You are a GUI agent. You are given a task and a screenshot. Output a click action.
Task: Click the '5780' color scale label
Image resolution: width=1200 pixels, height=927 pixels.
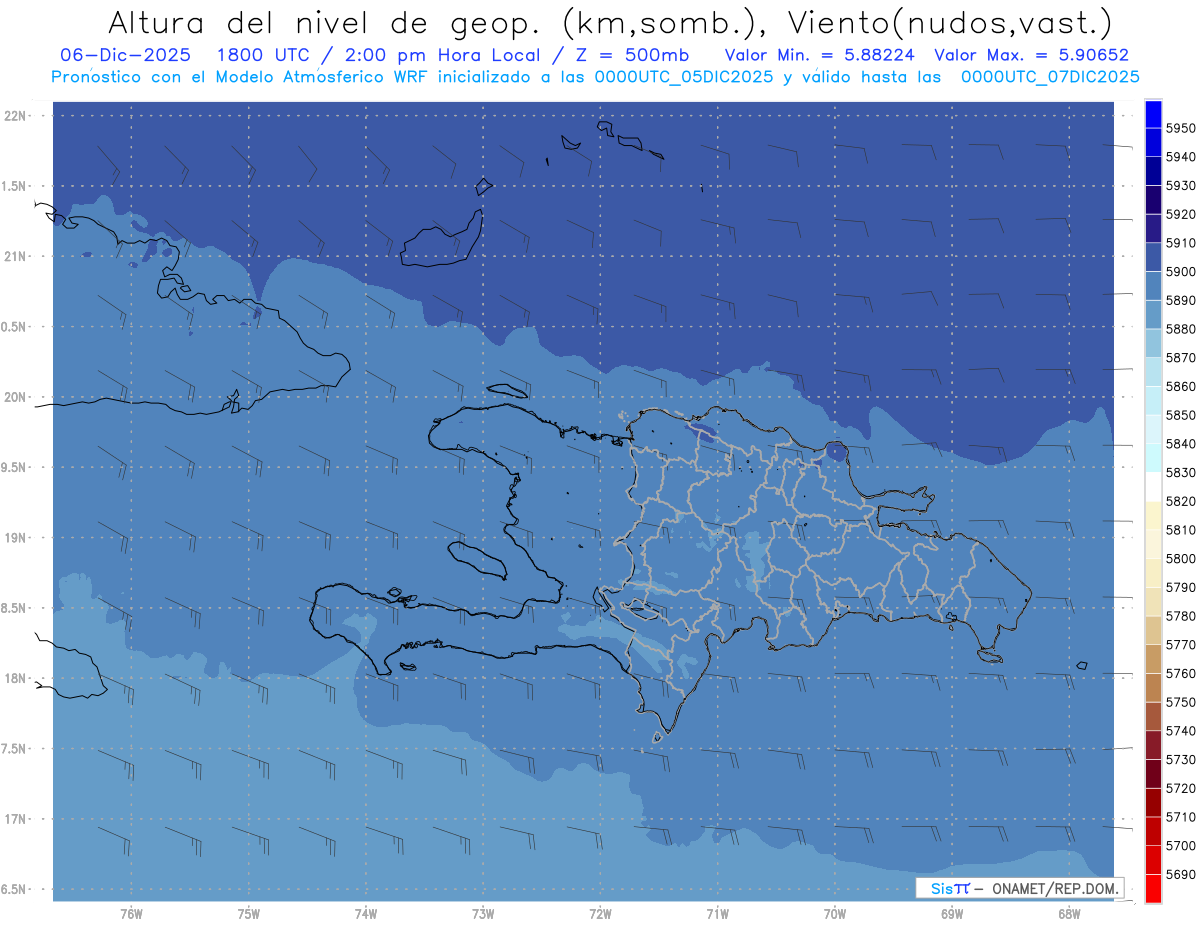pos(1180,616)
